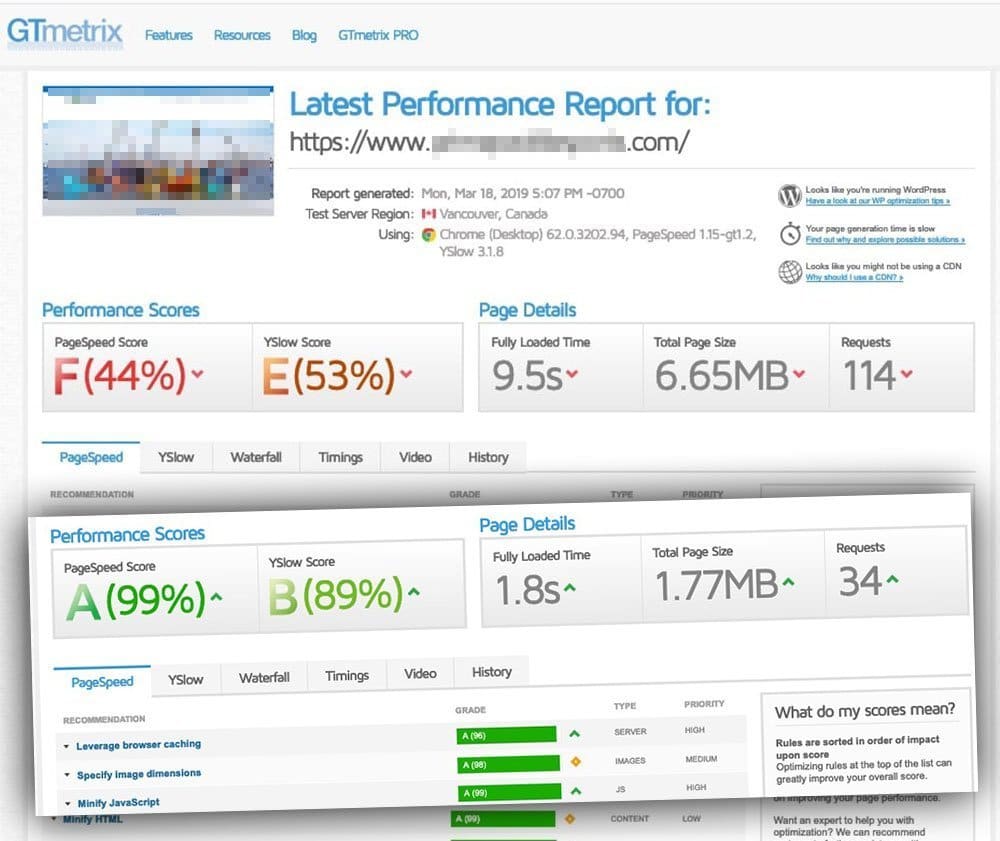This screenshot has height=841, width=1000.
Task: Open GTmetrix PRO page
Action: coord(378,35)
